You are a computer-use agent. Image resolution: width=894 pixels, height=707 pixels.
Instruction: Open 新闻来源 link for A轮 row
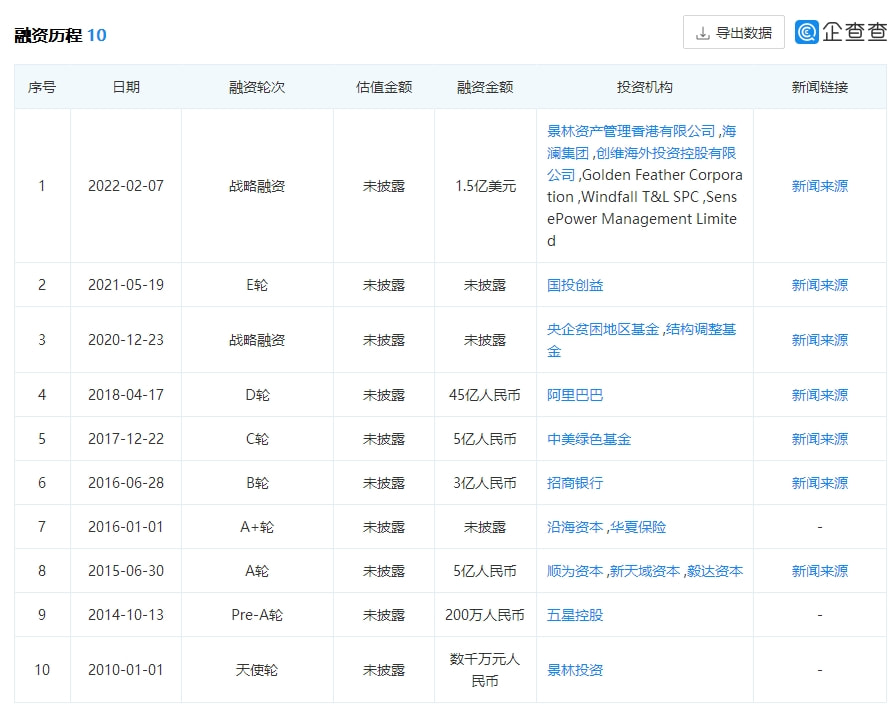819,571
